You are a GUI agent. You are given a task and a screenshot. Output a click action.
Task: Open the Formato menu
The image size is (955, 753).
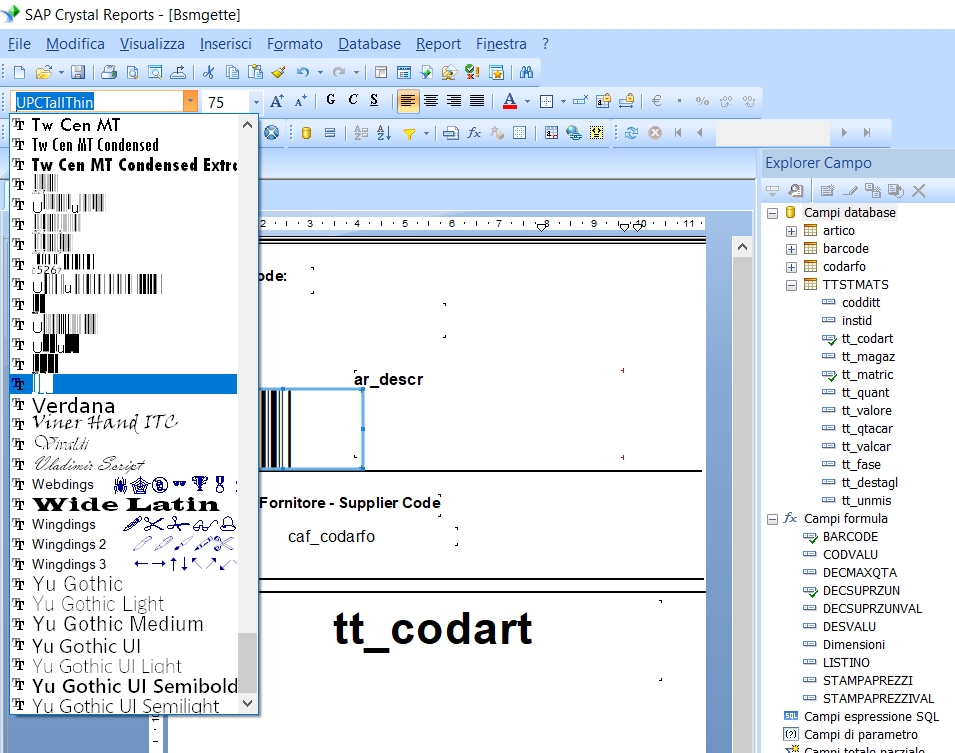pyautogui.click(x=294, y=44)
